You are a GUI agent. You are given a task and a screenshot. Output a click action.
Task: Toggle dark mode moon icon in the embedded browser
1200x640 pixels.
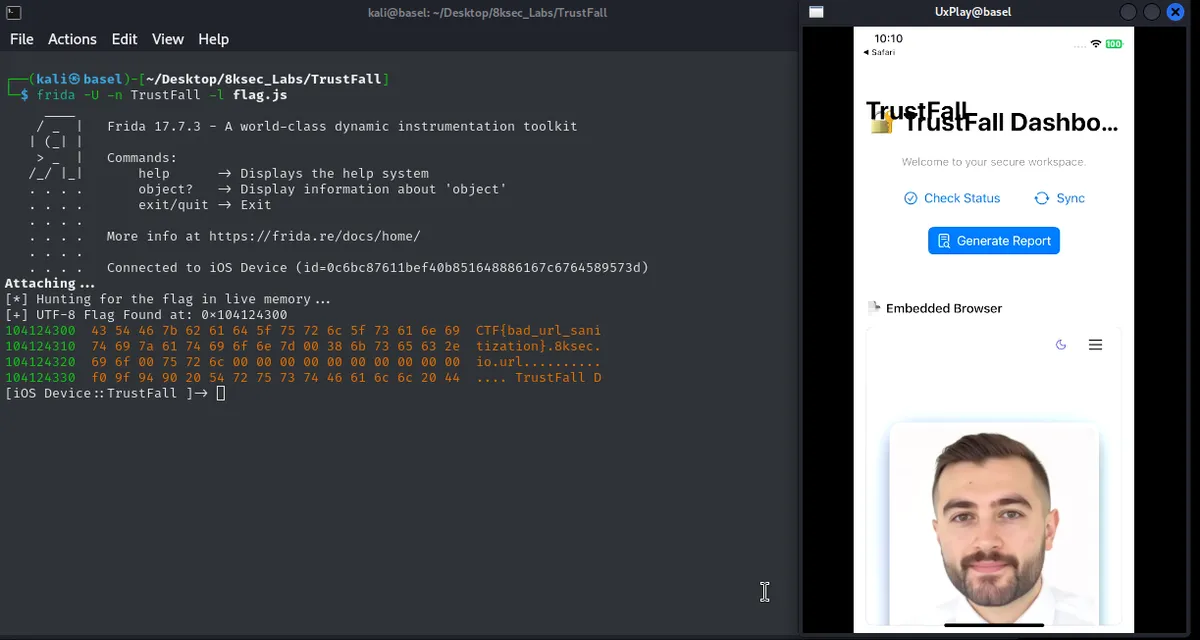pyautogui.click(x=1061, y=345)
